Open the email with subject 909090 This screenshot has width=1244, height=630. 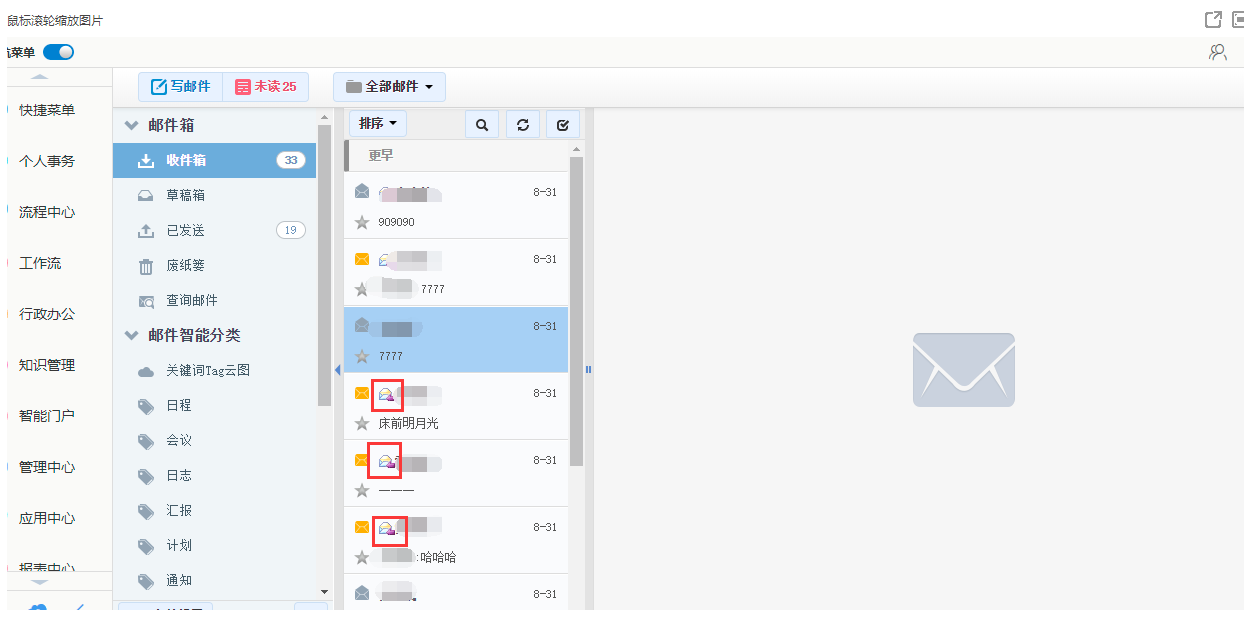tap(456, 205)
